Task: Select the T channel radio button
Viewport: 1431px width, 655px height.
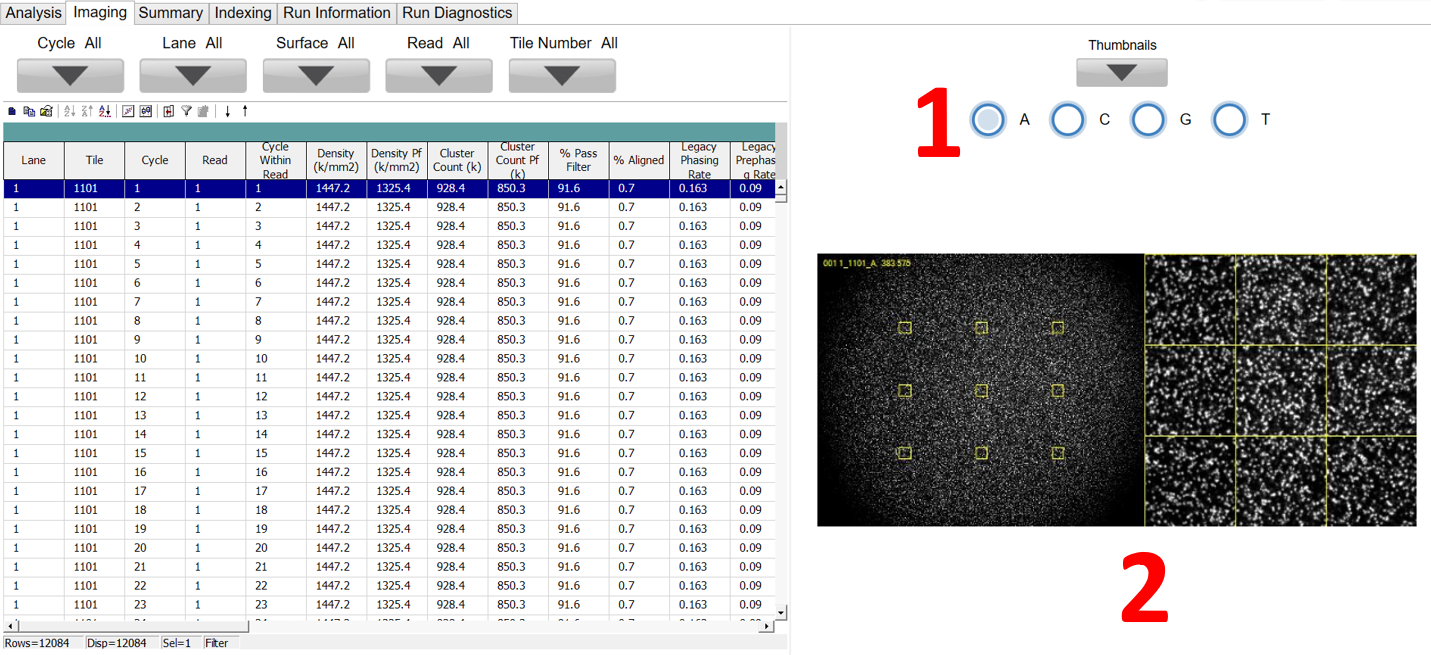Action: 1228,120
